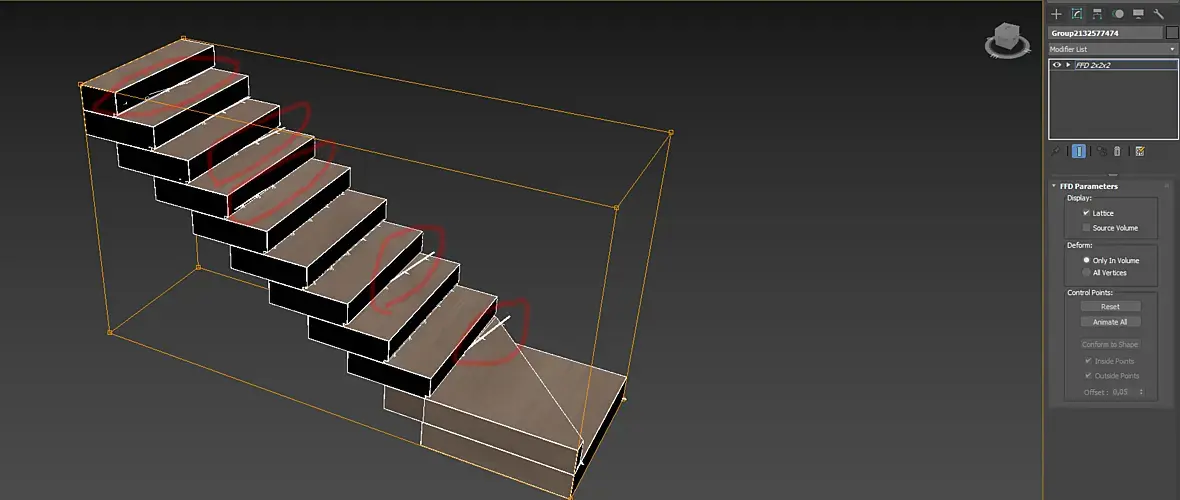Open the Create panel tab
1180x500 pixels.
tap(1057, 14)
